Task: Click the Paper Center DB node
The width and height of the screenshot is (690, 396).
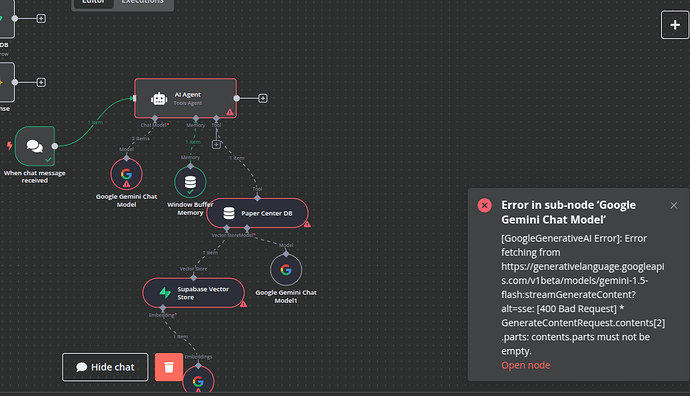Action: pyautogui.click(x=257, y=213)
